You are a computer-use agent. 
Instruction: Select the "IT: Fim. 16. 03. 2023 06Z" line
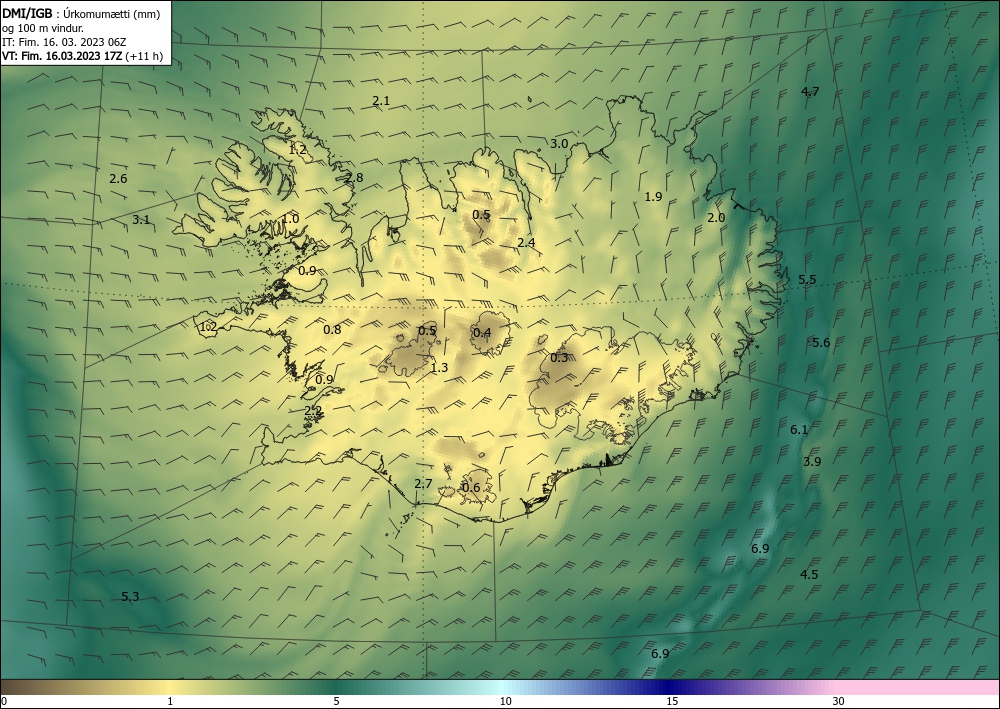(x=64, y=42)
